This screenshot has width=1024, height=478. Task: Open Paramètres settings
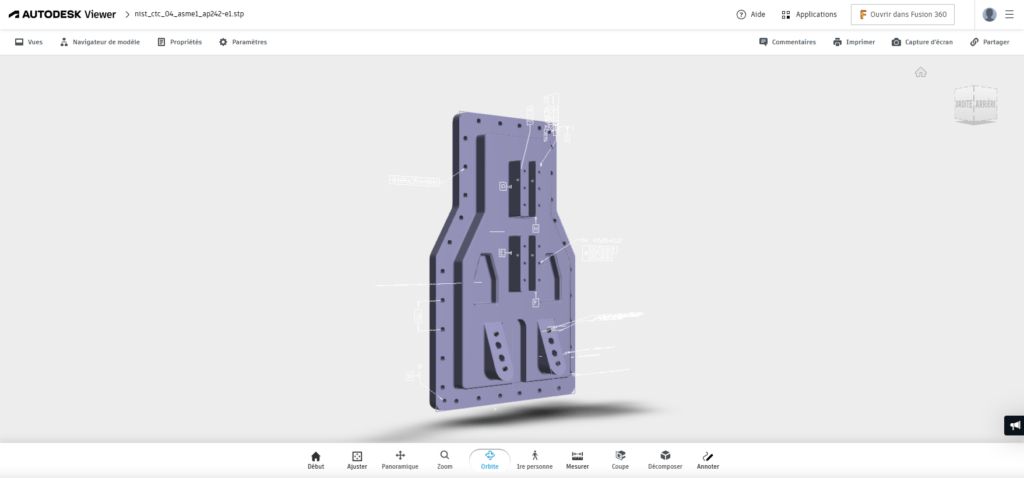point(242,42)
